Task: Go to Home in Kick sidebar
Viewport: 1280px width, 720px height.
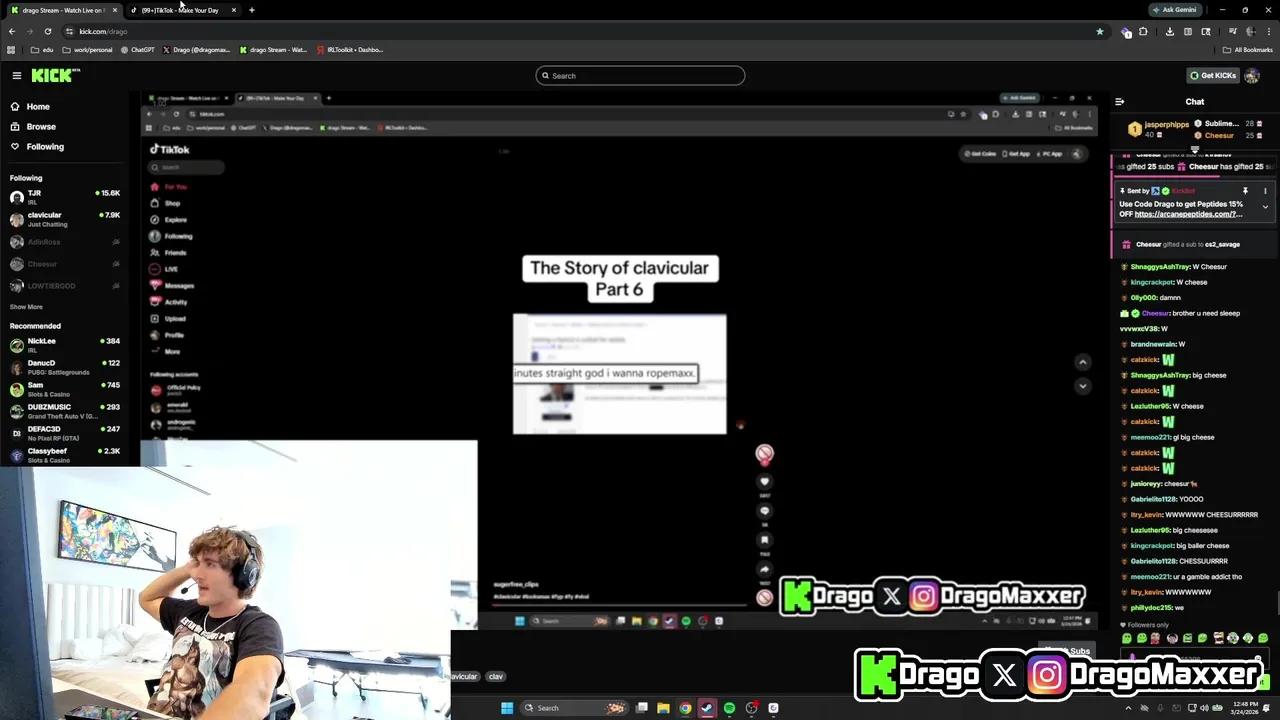Action: click(38, 106)
